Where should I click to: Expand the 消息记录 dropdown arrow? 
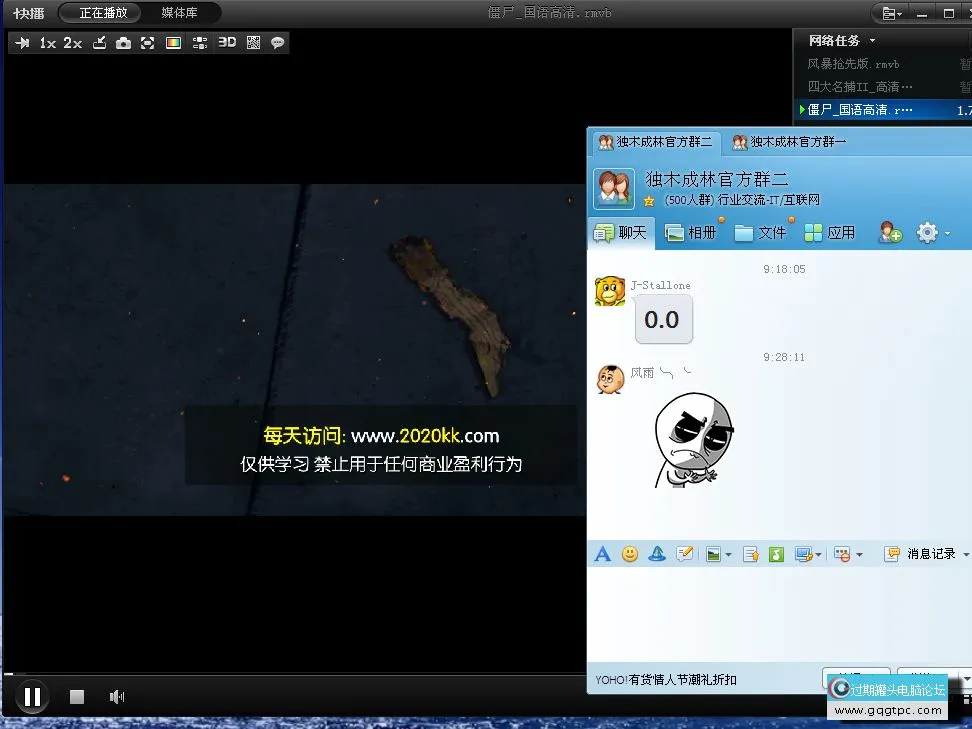963,553
